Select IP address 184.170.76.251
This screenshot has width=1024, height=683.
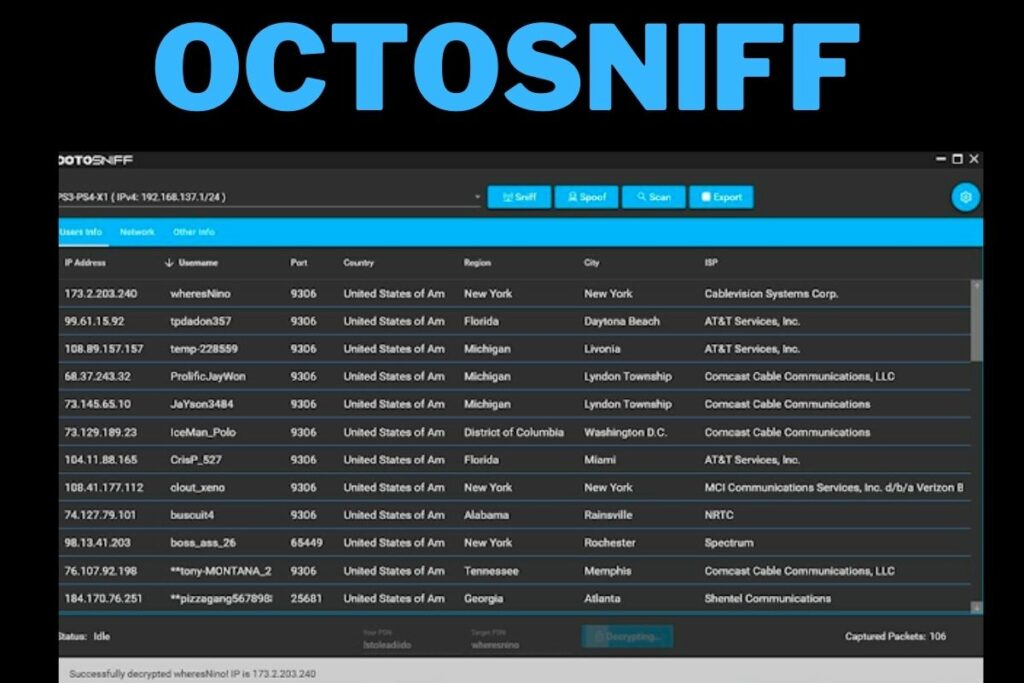pos(103,598)
